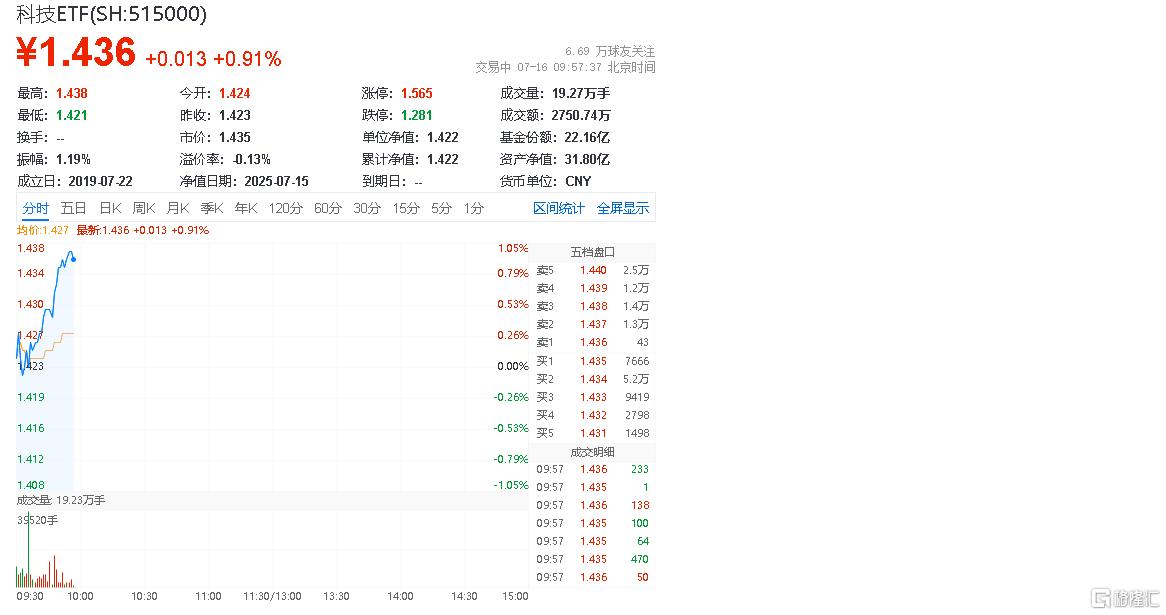Click 全屏显示 to go fullscreen
The width and height of the screenshot is (1166, 615).
click(622, 208)
